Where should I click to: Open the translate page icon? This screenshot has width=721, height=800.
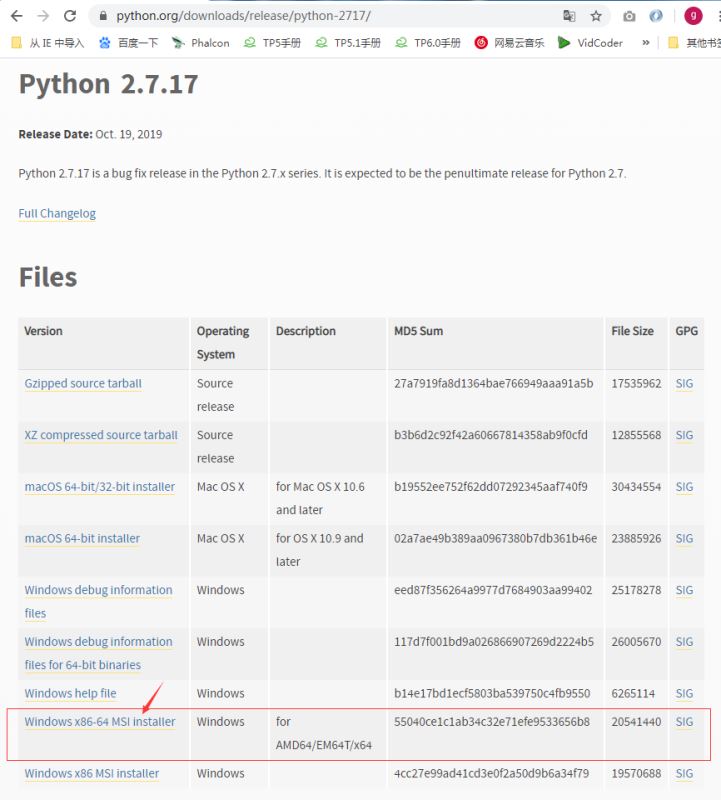569,16
